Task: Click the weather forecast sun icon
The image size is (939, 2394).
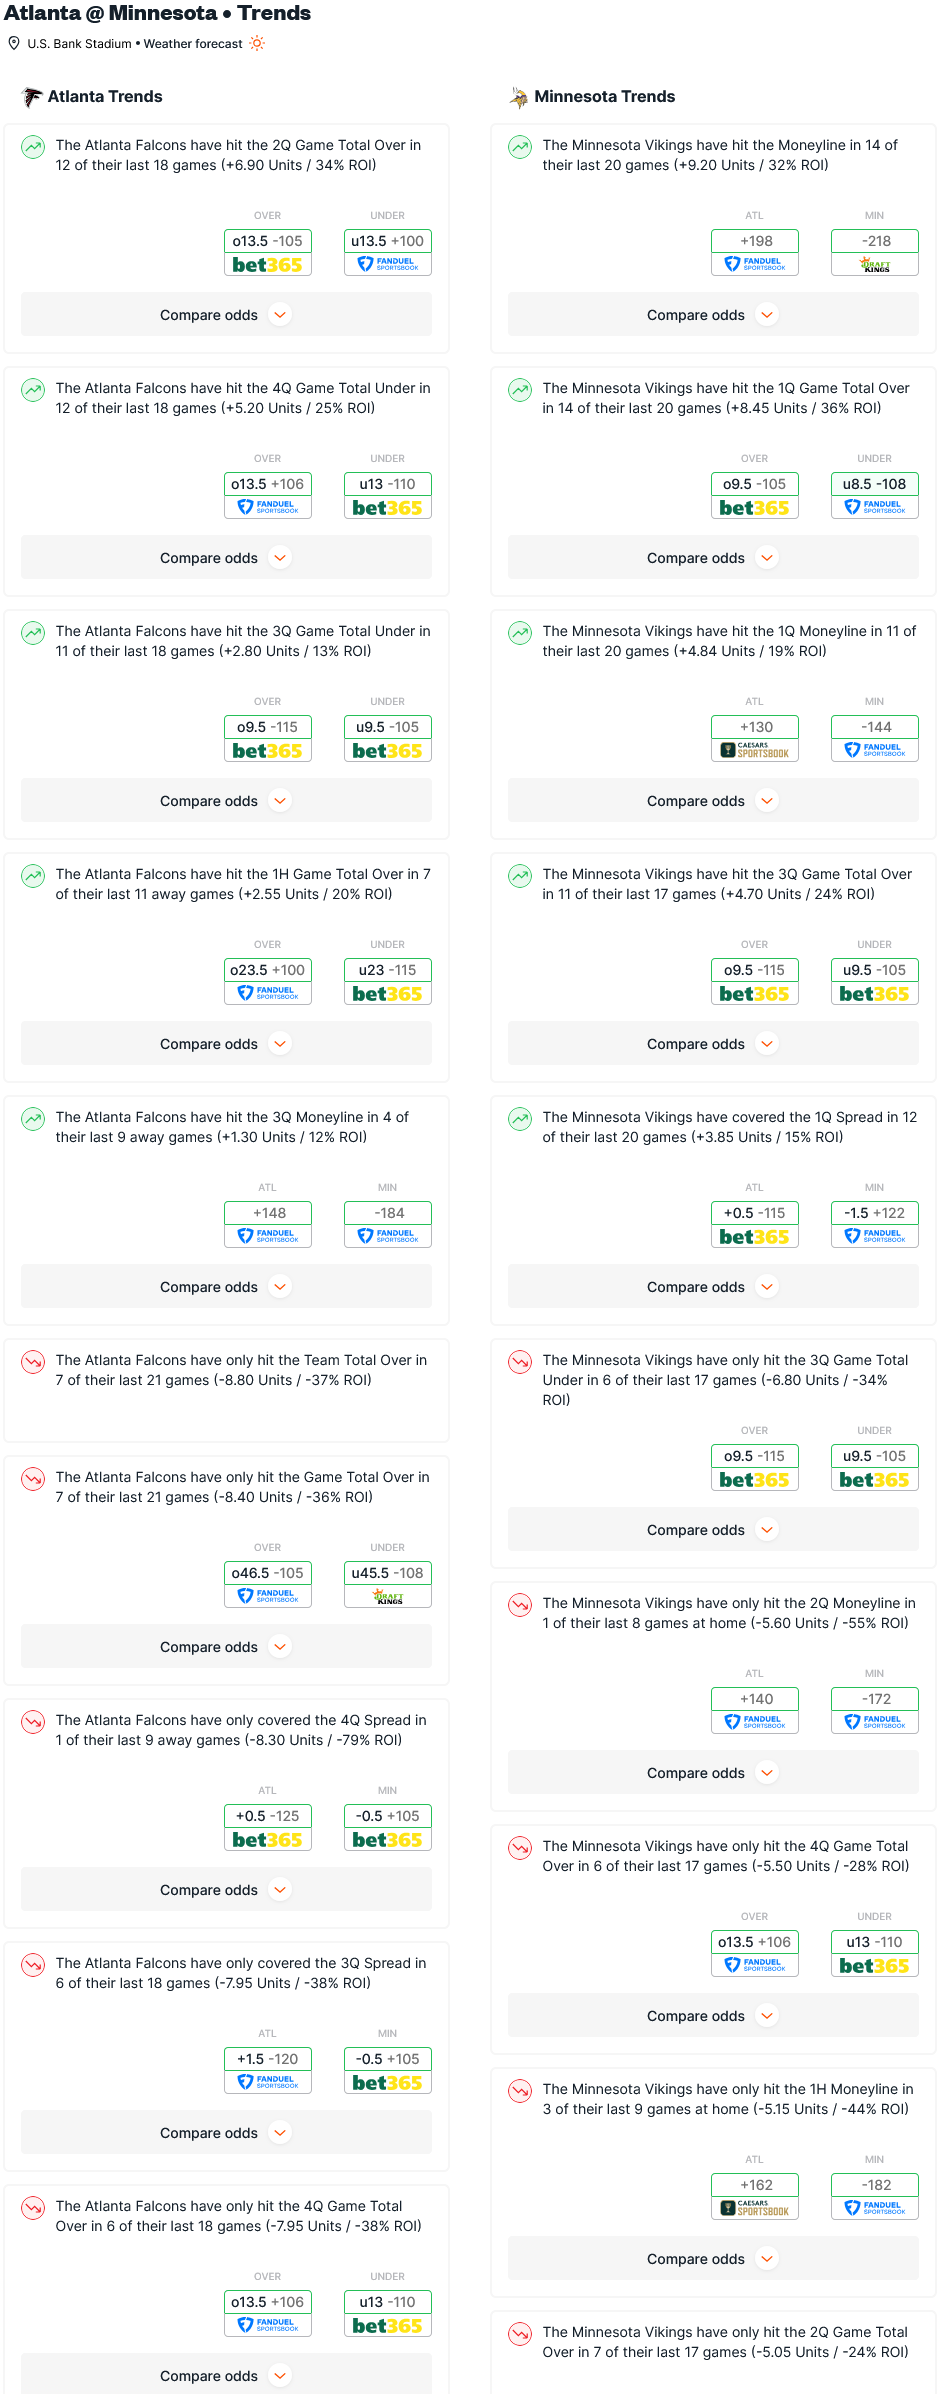Action: 257,43
